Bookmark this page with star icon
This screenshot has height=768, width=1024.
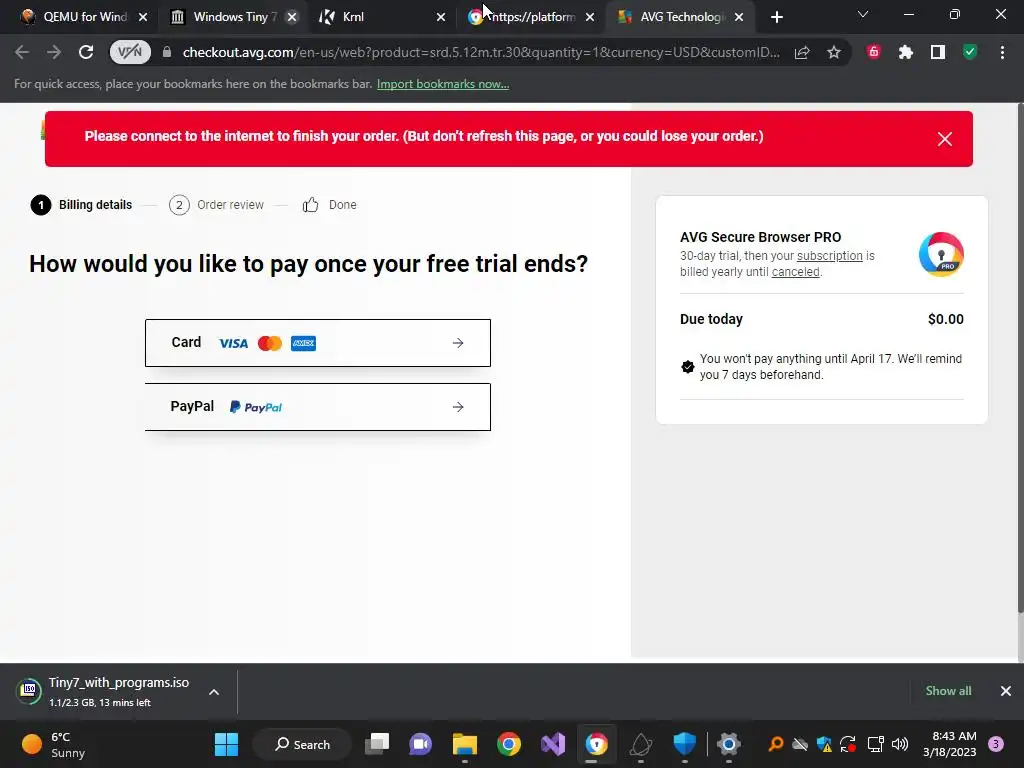(833, 52)
